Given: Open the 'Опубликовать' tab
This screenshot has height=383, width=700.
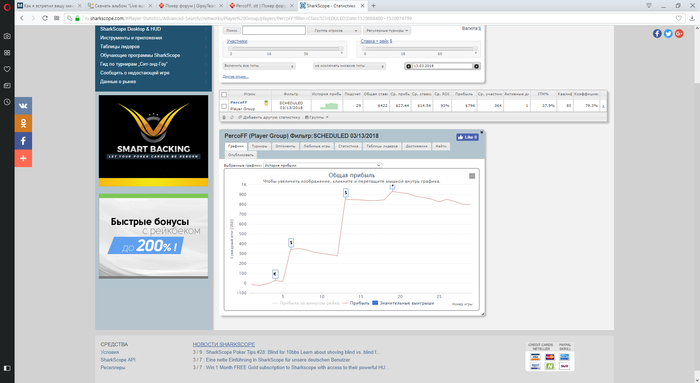Looking at the screenshot, I should [x=240, y=155].
